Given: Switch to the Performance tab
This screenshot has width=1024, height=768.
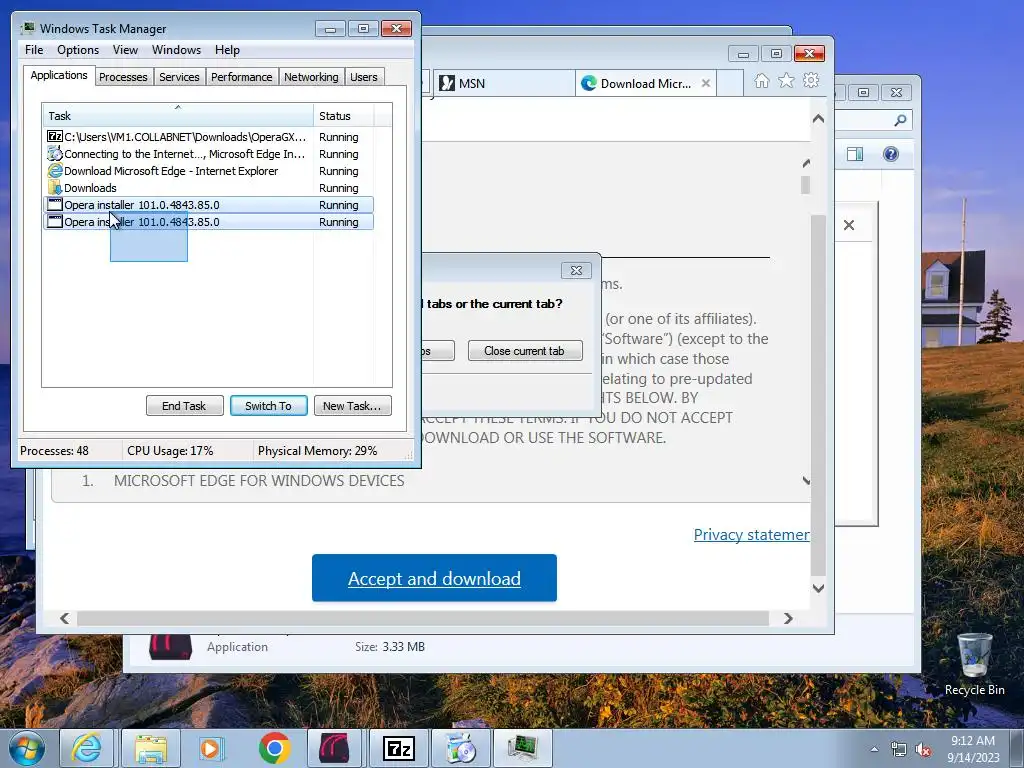Looking at the screenshot, I should coord(242,77).
